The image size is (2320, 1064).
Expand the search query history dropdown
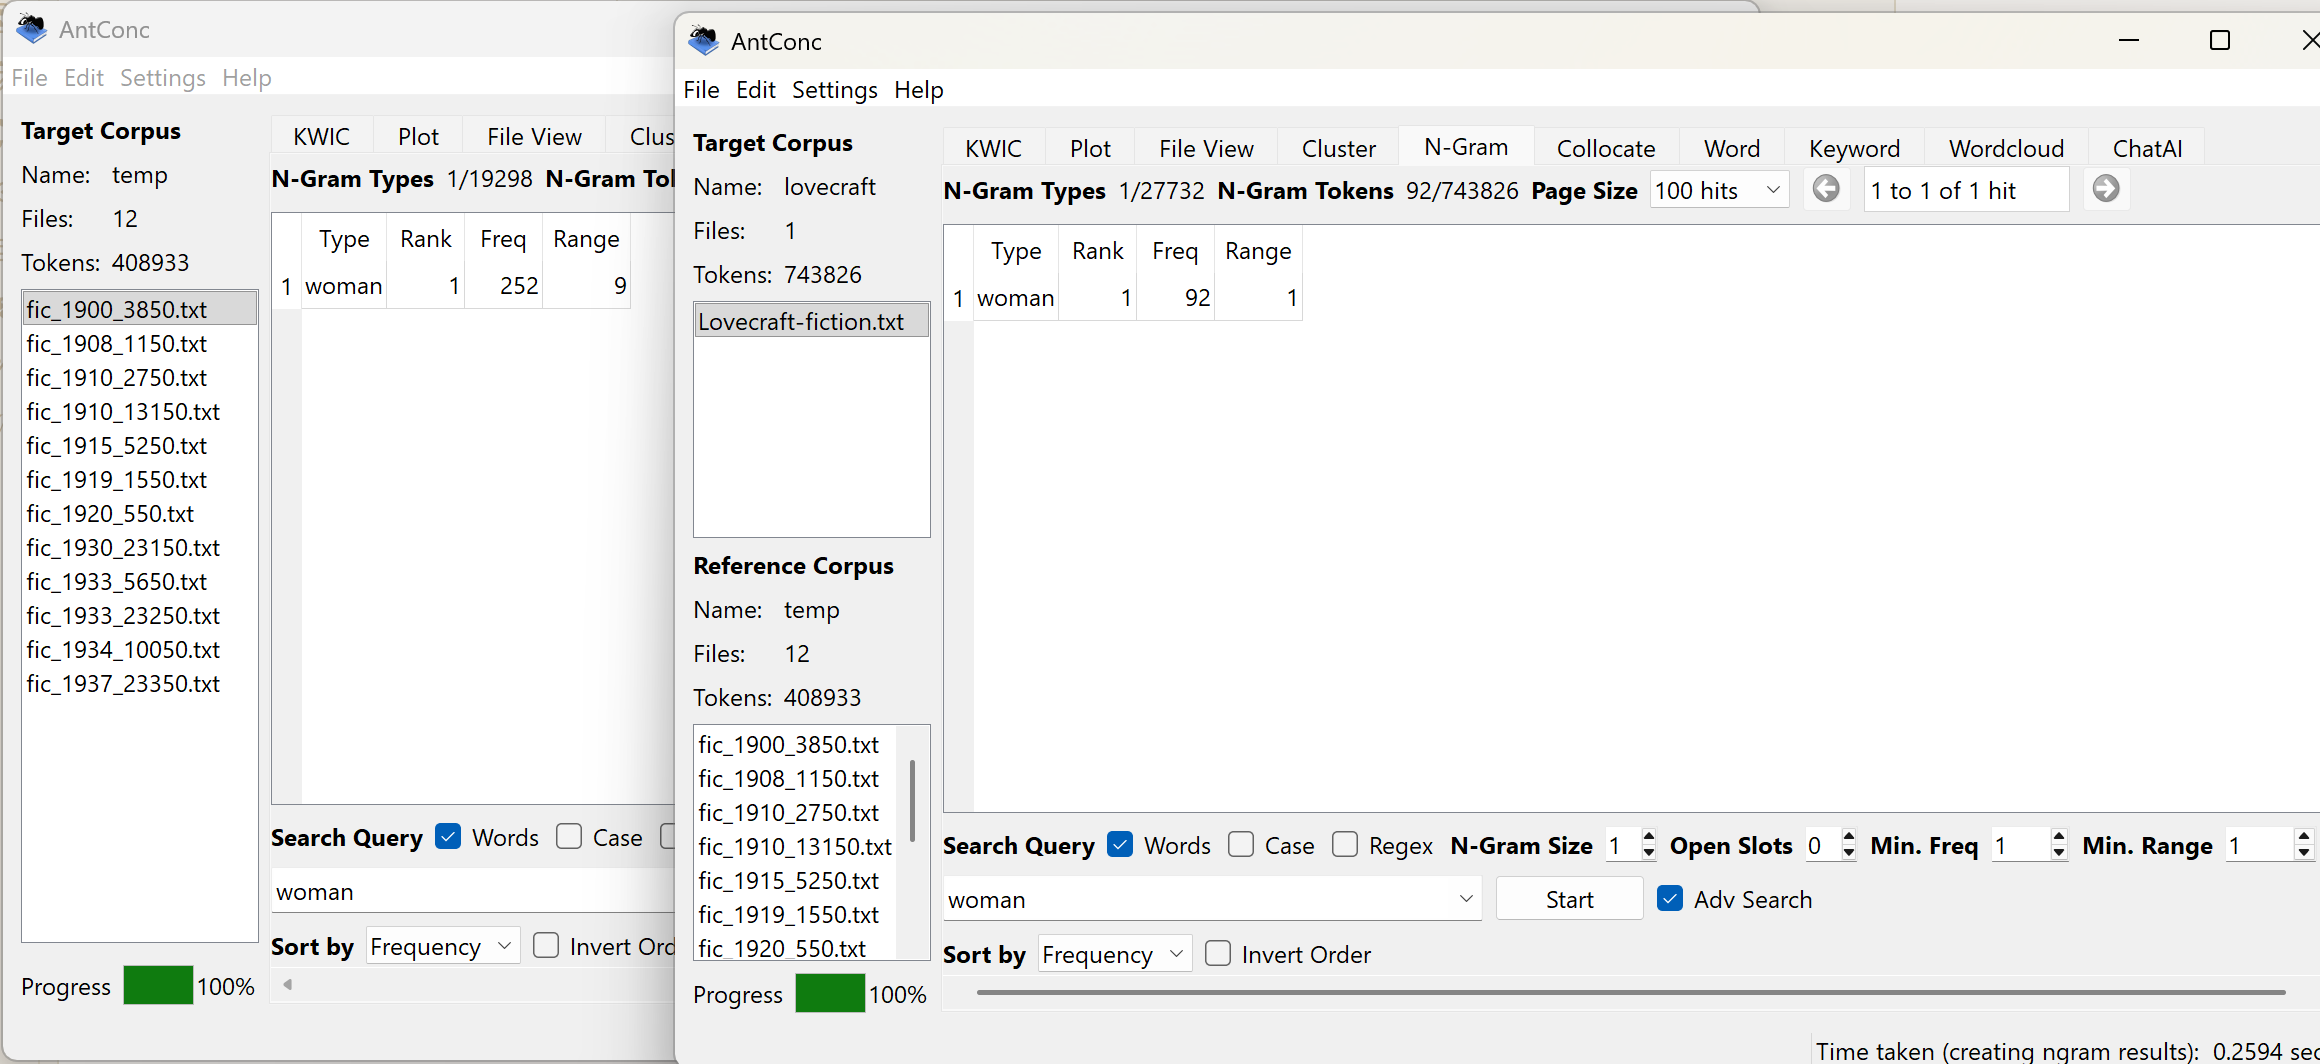(x=1466, y=899)
